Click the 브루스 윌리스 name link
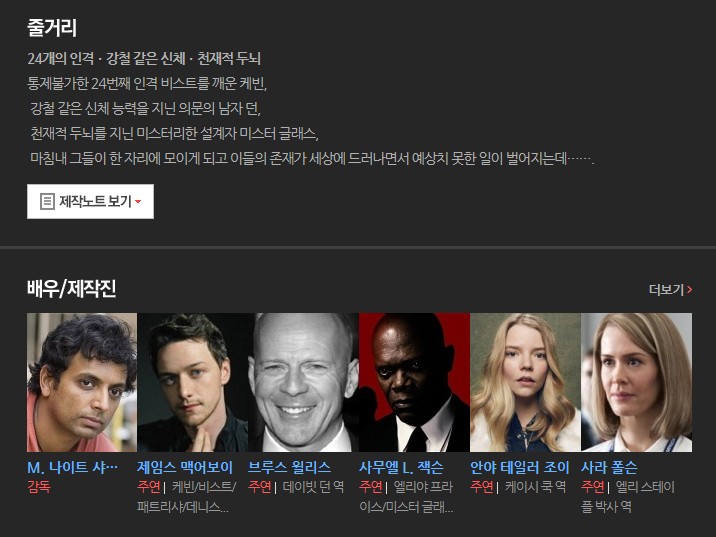Image resolution: width=716 pixels, height=537 pixels. pos(290,467)
